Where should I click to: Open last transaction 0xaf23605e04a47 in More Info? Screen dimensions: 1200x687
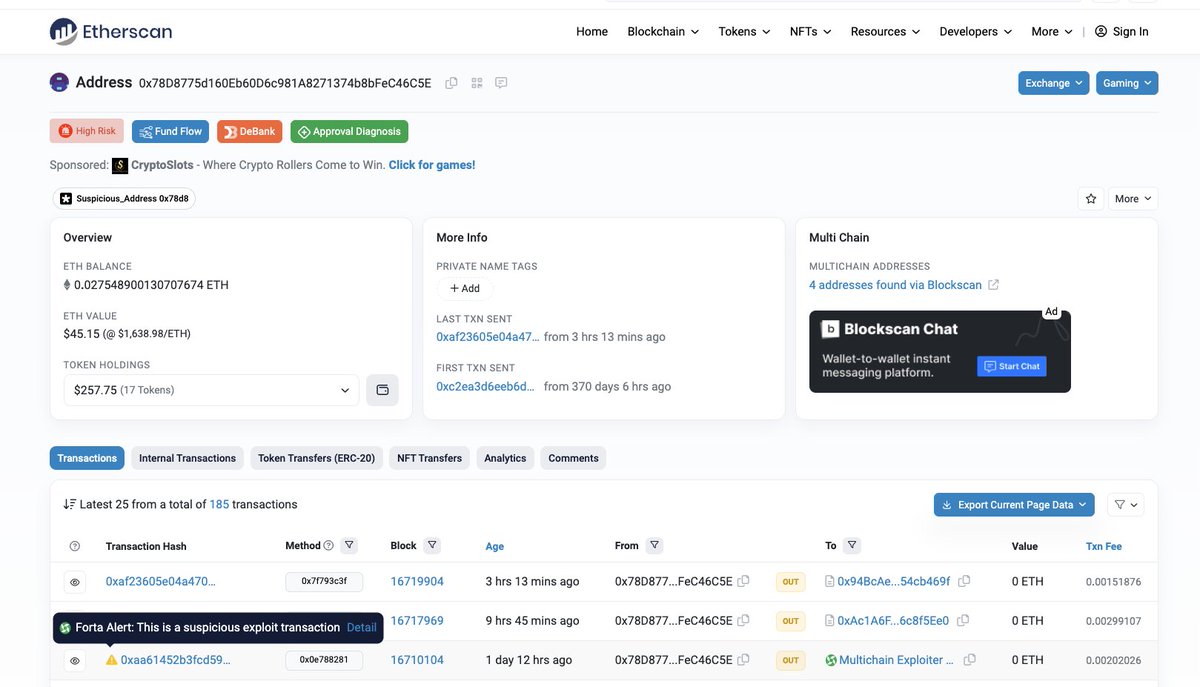coord(488,337)
